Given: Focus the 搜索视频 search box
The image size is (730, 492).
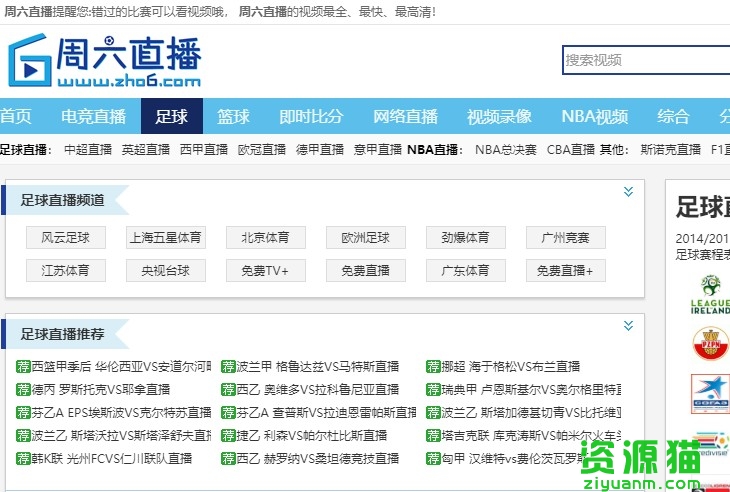Looking at the screenshot, I should (646, 60).
